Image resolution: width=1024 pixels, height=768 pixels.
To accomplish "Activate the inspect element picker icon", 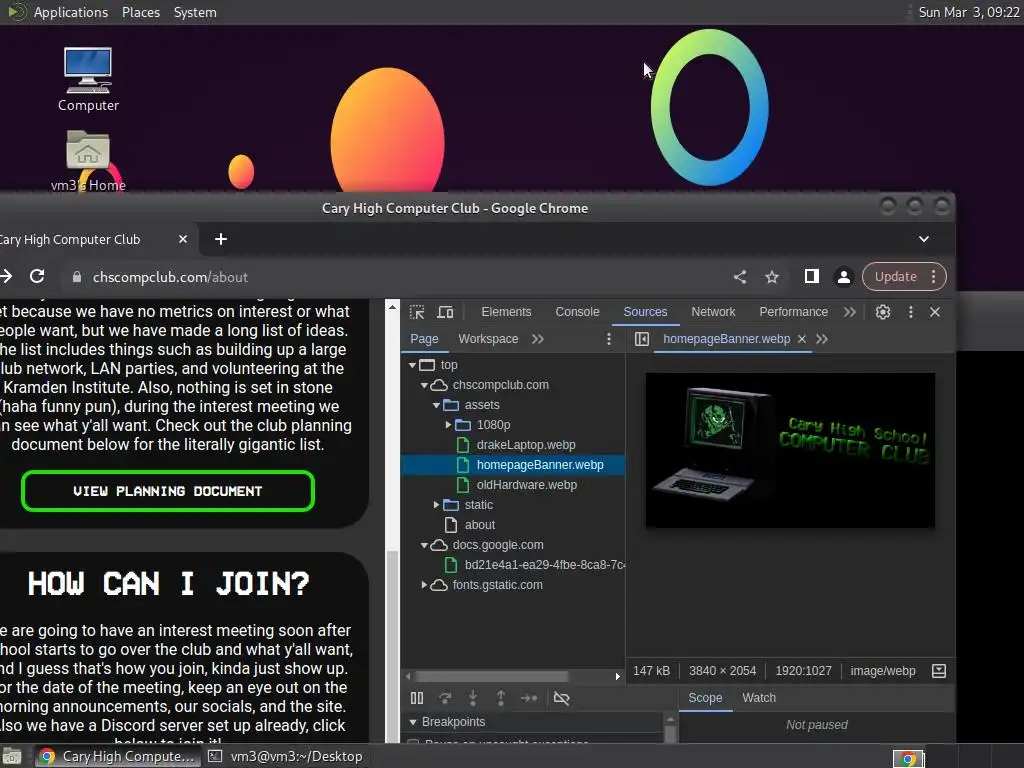I will pyautogui.click(x=417, y=312).
